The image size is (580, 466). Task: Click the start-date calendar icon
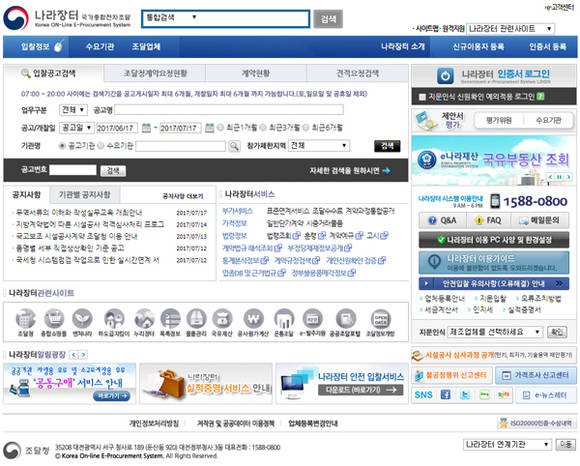146,128
